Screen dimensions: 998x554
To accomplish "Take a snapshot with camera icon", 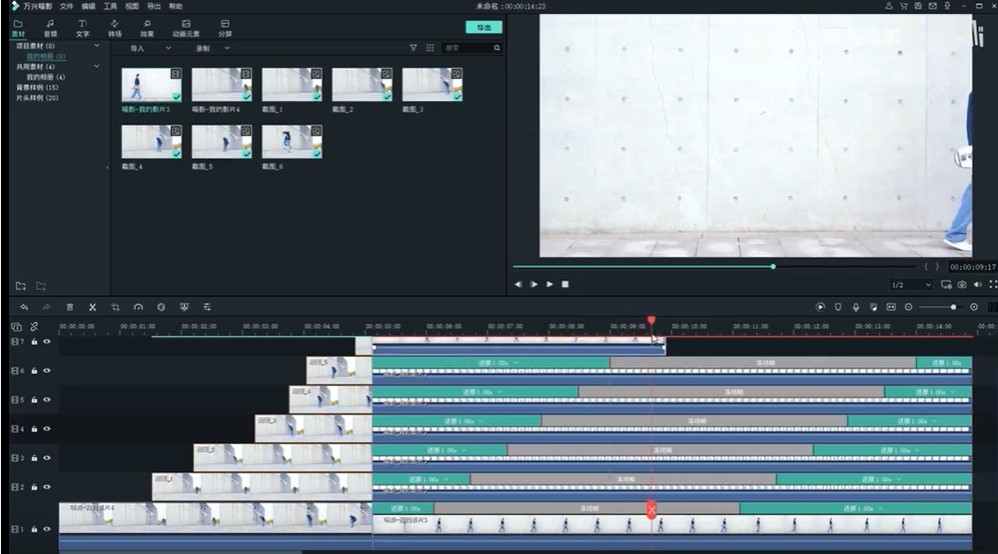I will [x=962, y=285].
